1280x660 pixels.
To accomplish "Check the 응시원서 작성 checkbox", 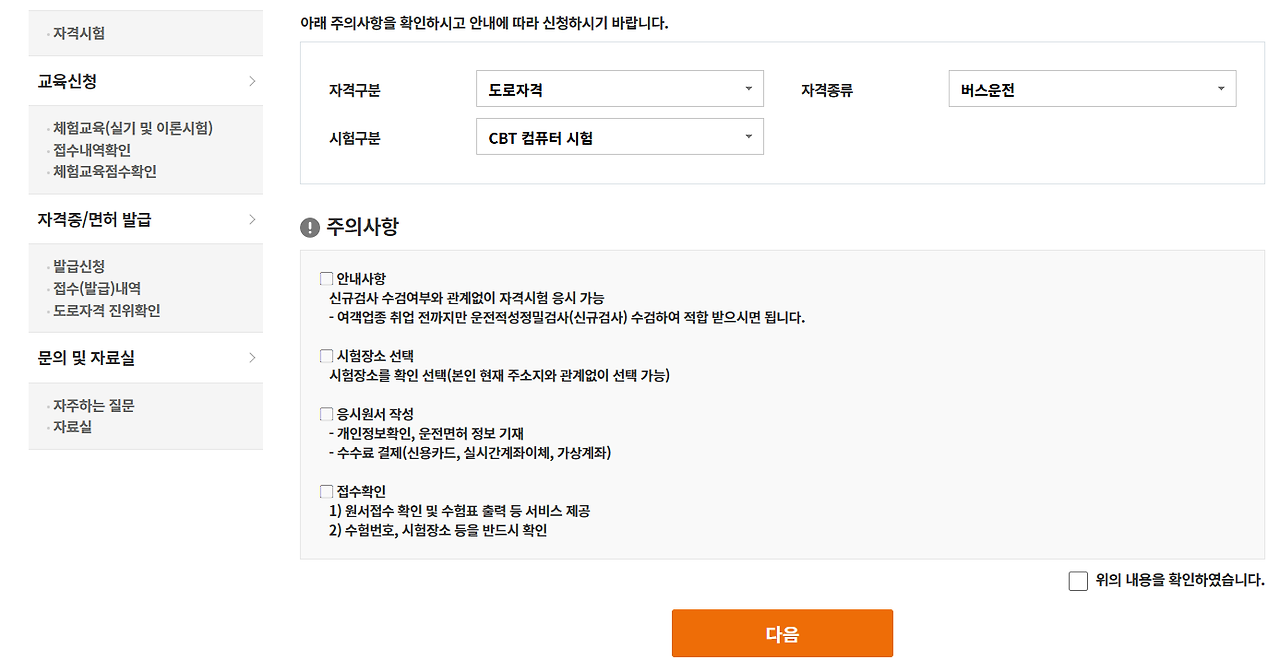I will click(x=325, y=413).
